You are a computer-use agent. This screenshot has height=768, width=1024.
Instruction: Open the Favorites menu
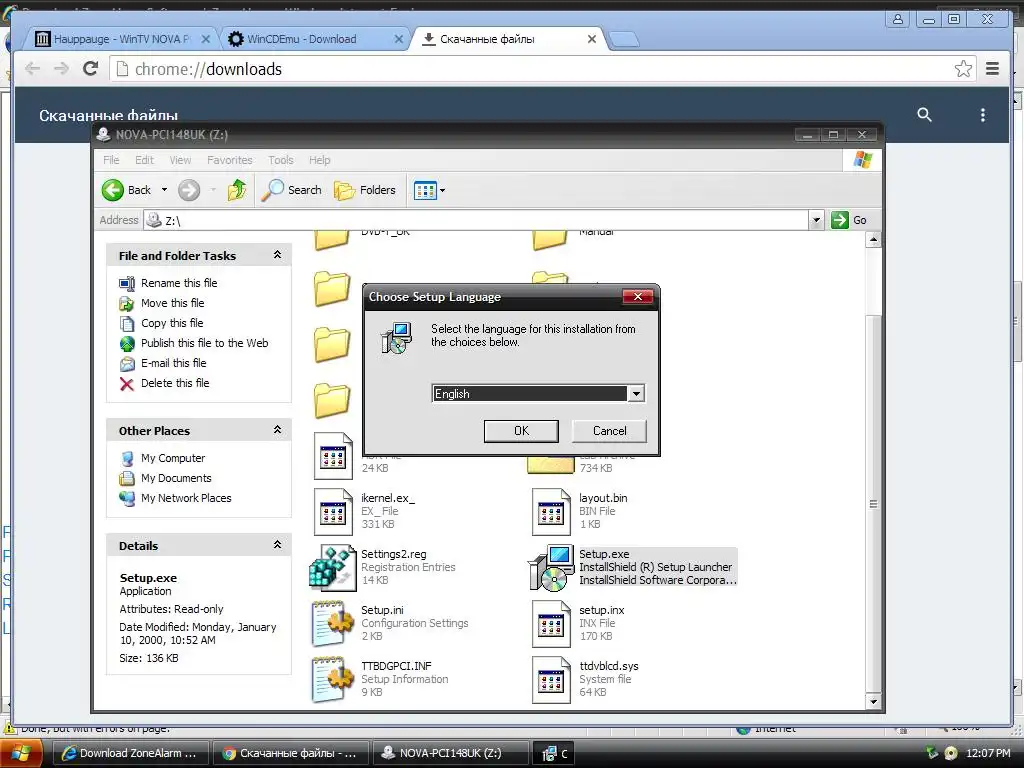click(x=229, y=160)
